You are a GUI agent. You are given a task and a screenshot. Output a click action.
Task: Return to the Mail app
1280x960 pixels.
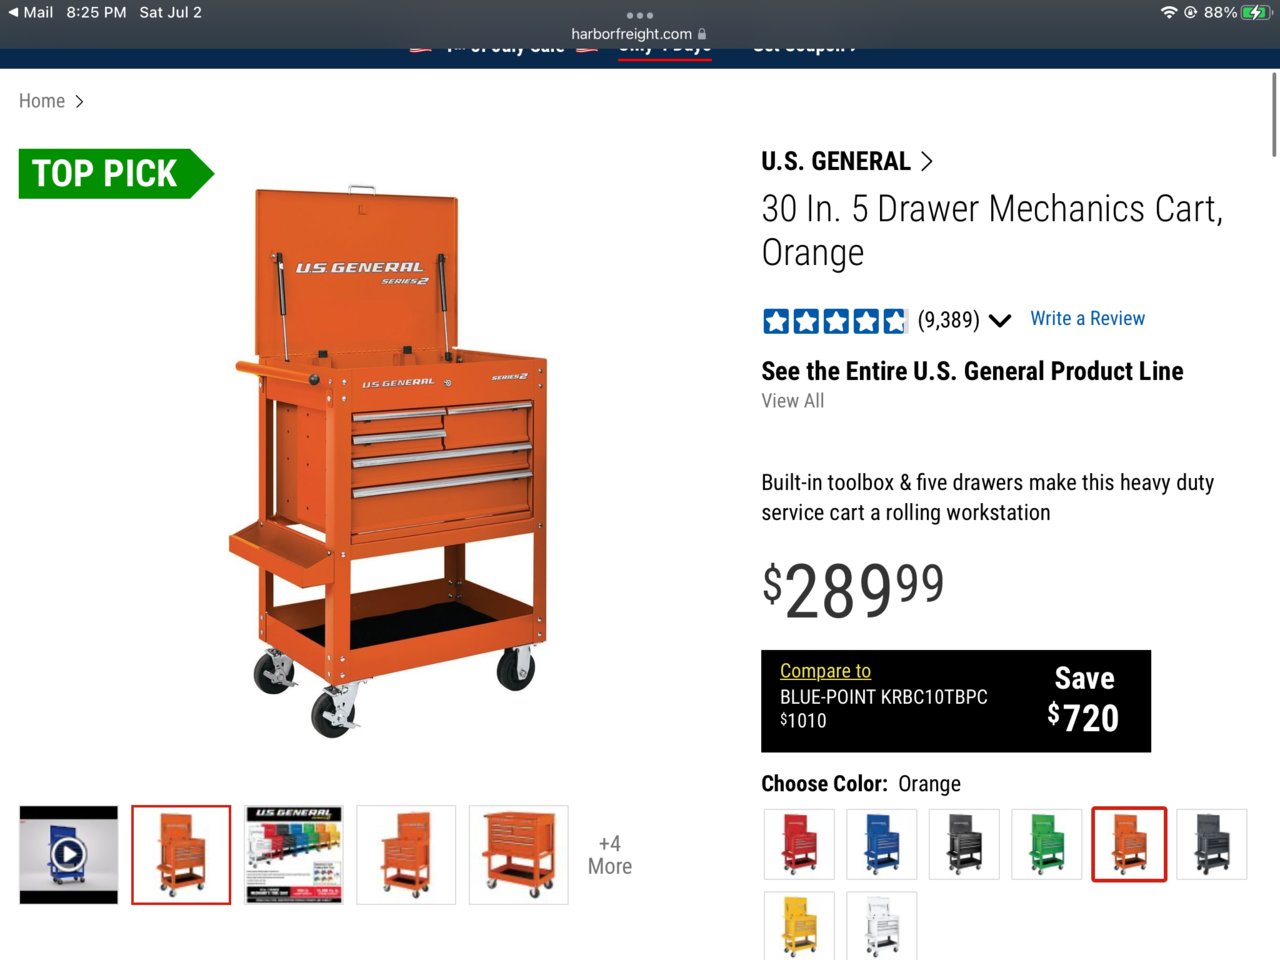[x=31, y=12]
